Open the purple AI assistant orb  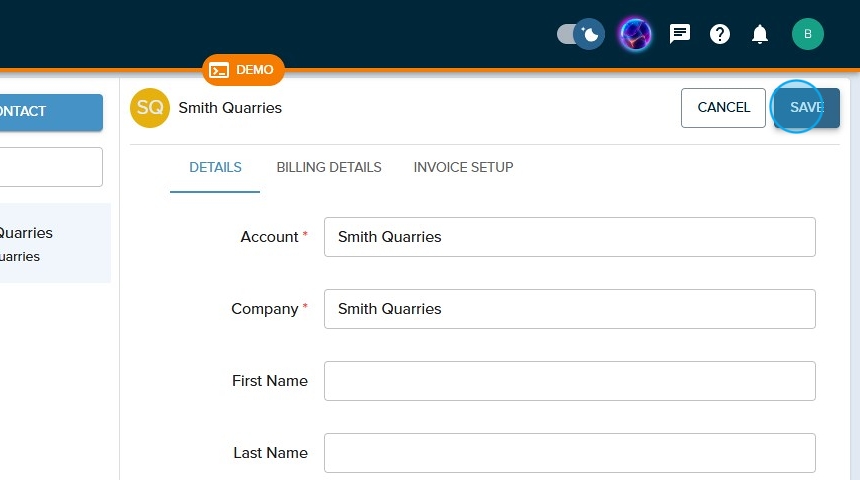(x=635, y=35)
